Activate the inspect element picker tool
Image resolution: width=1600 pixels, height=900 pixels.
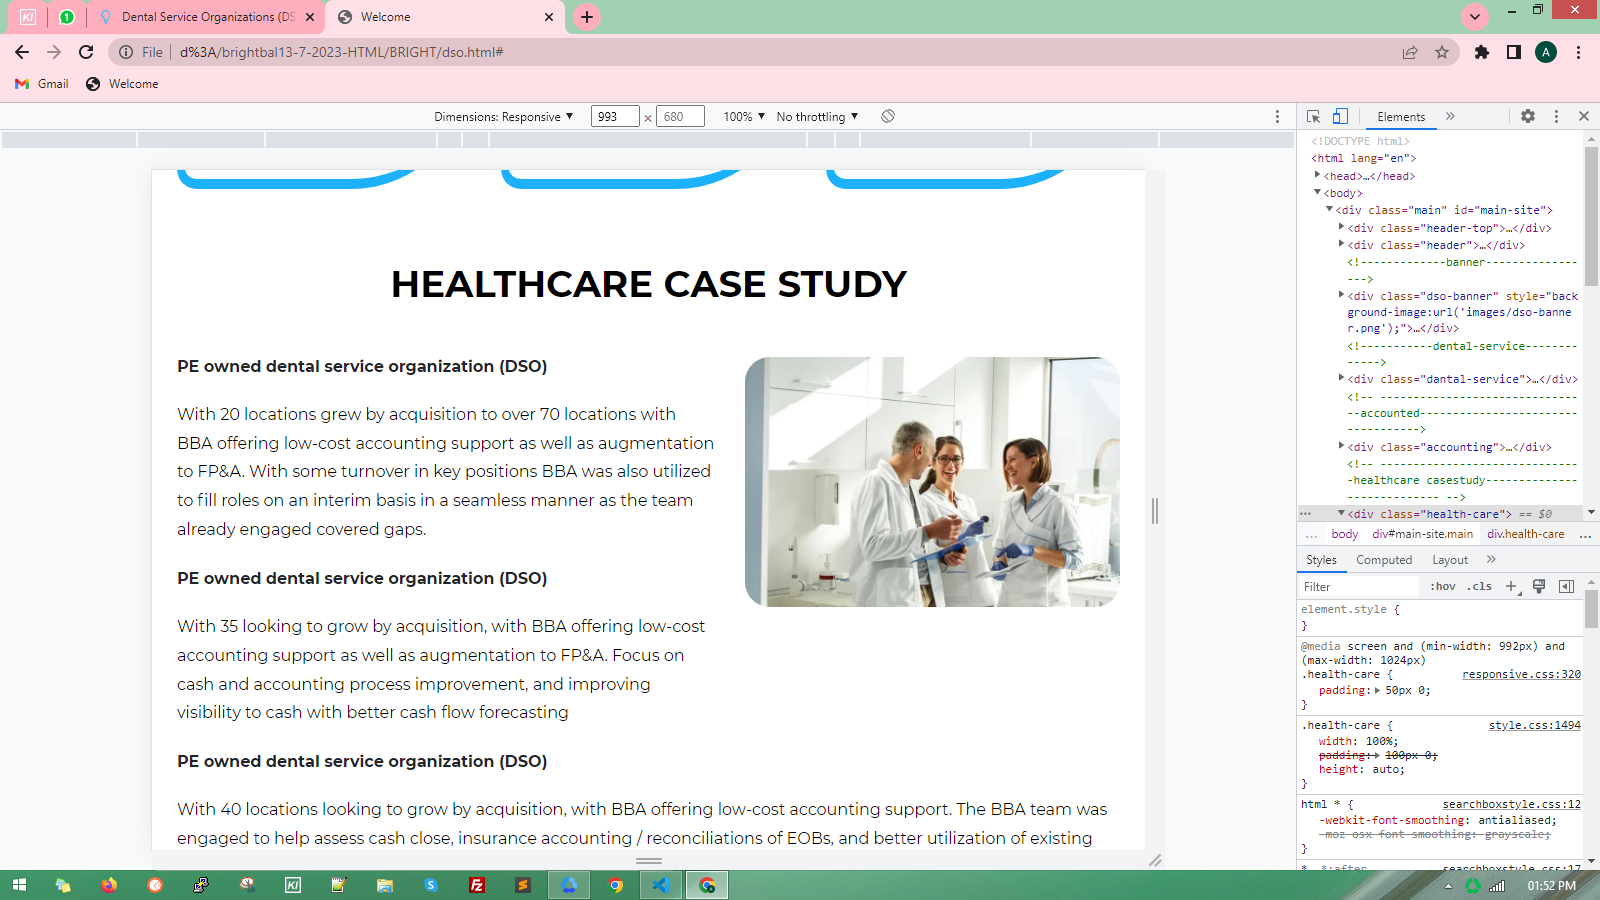1314,117
